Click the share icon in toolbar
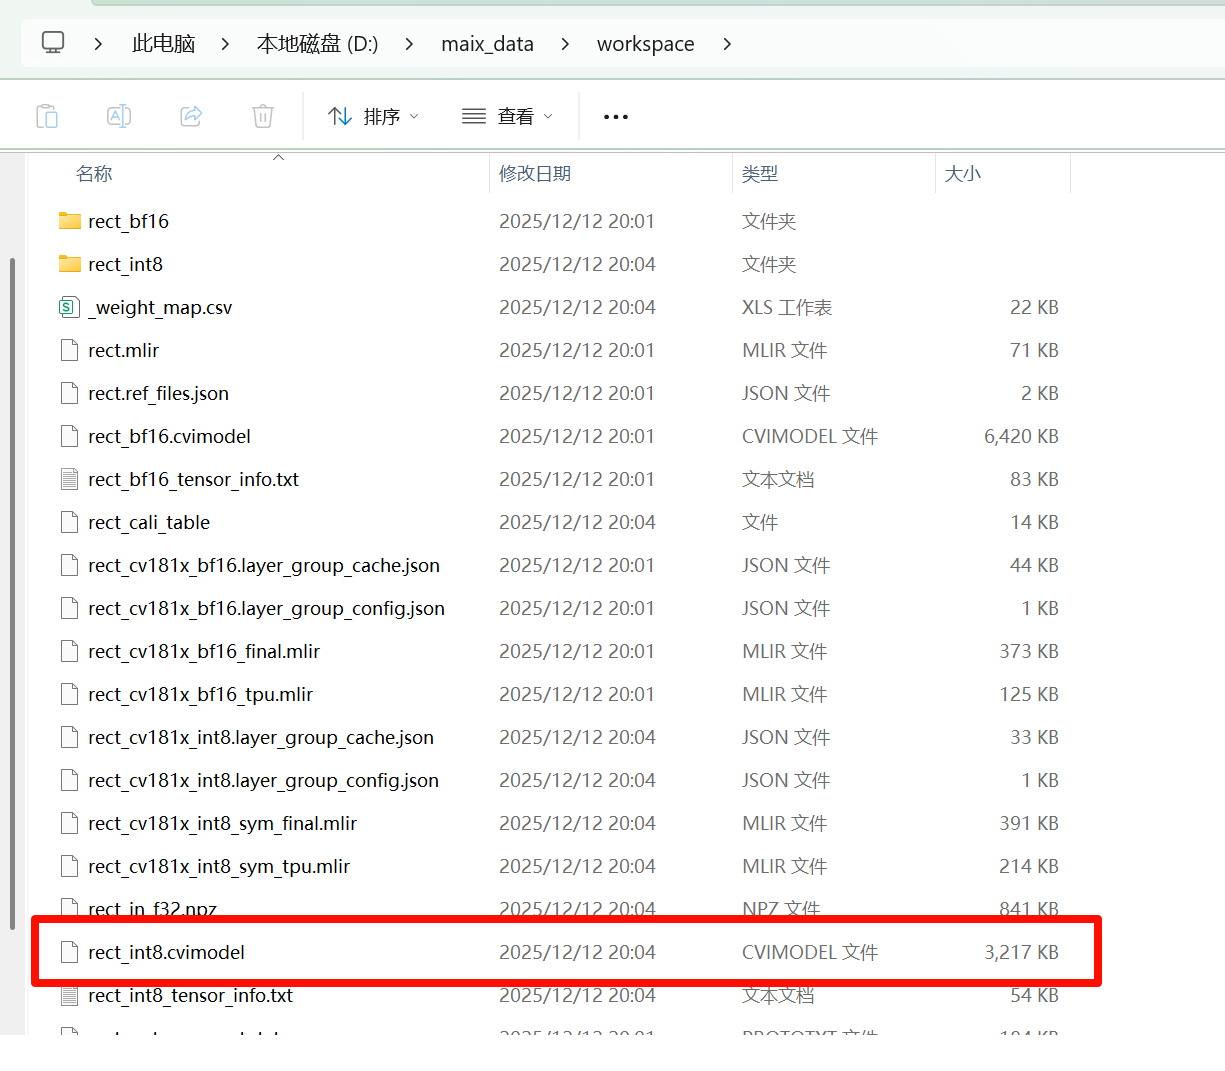 (191, 116)
